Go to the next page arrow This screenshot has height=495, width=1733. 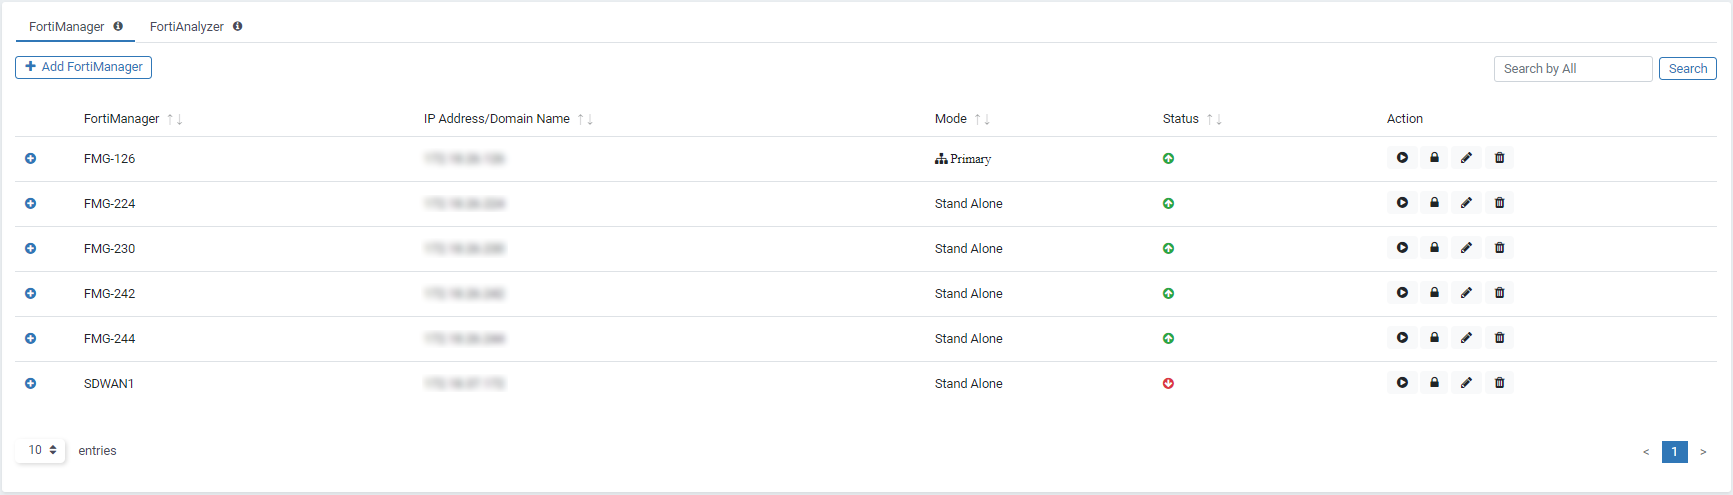1703,452
